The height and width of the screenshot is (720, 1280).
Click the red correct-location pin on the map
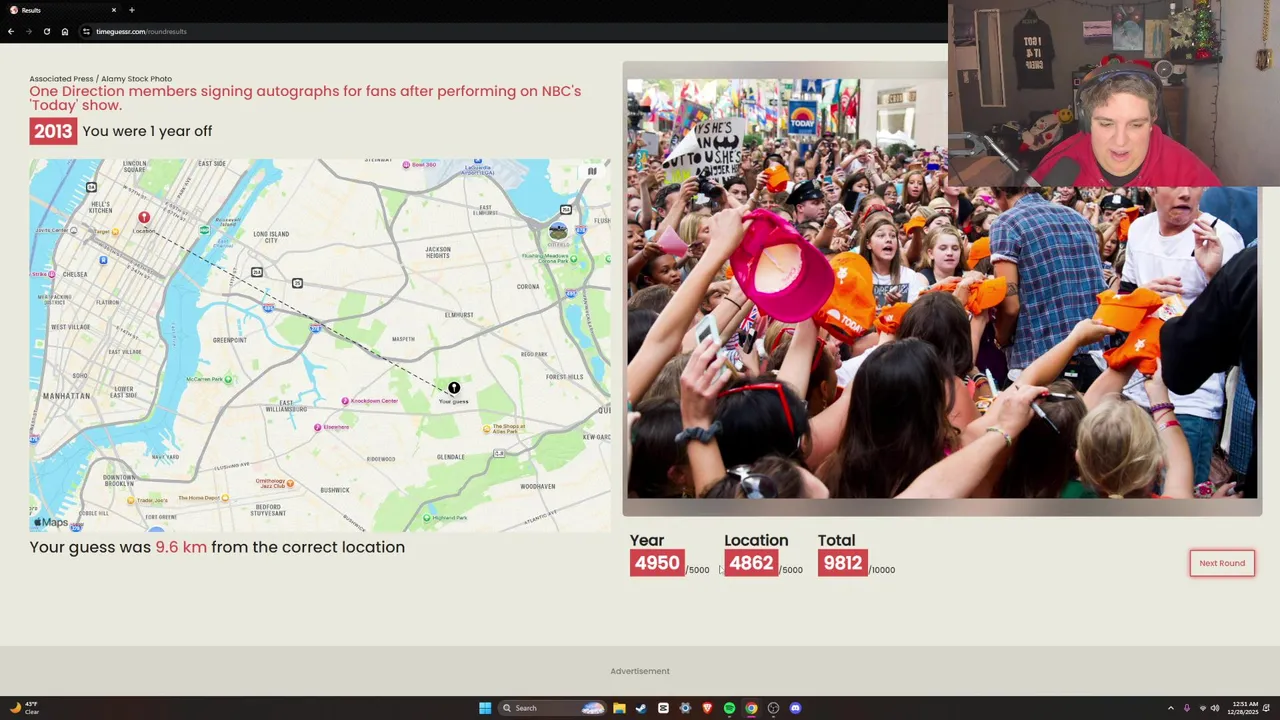(x=144, y=217)
